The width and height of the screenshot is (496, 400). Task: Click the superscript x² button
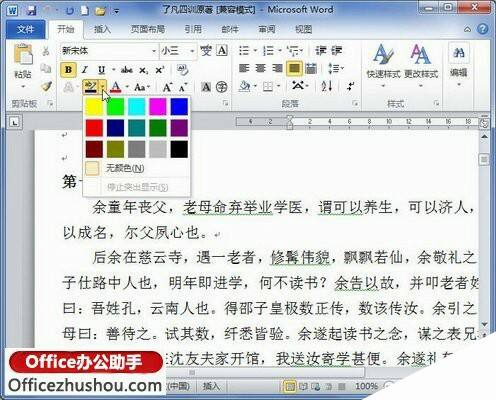[x=160, y=70]
